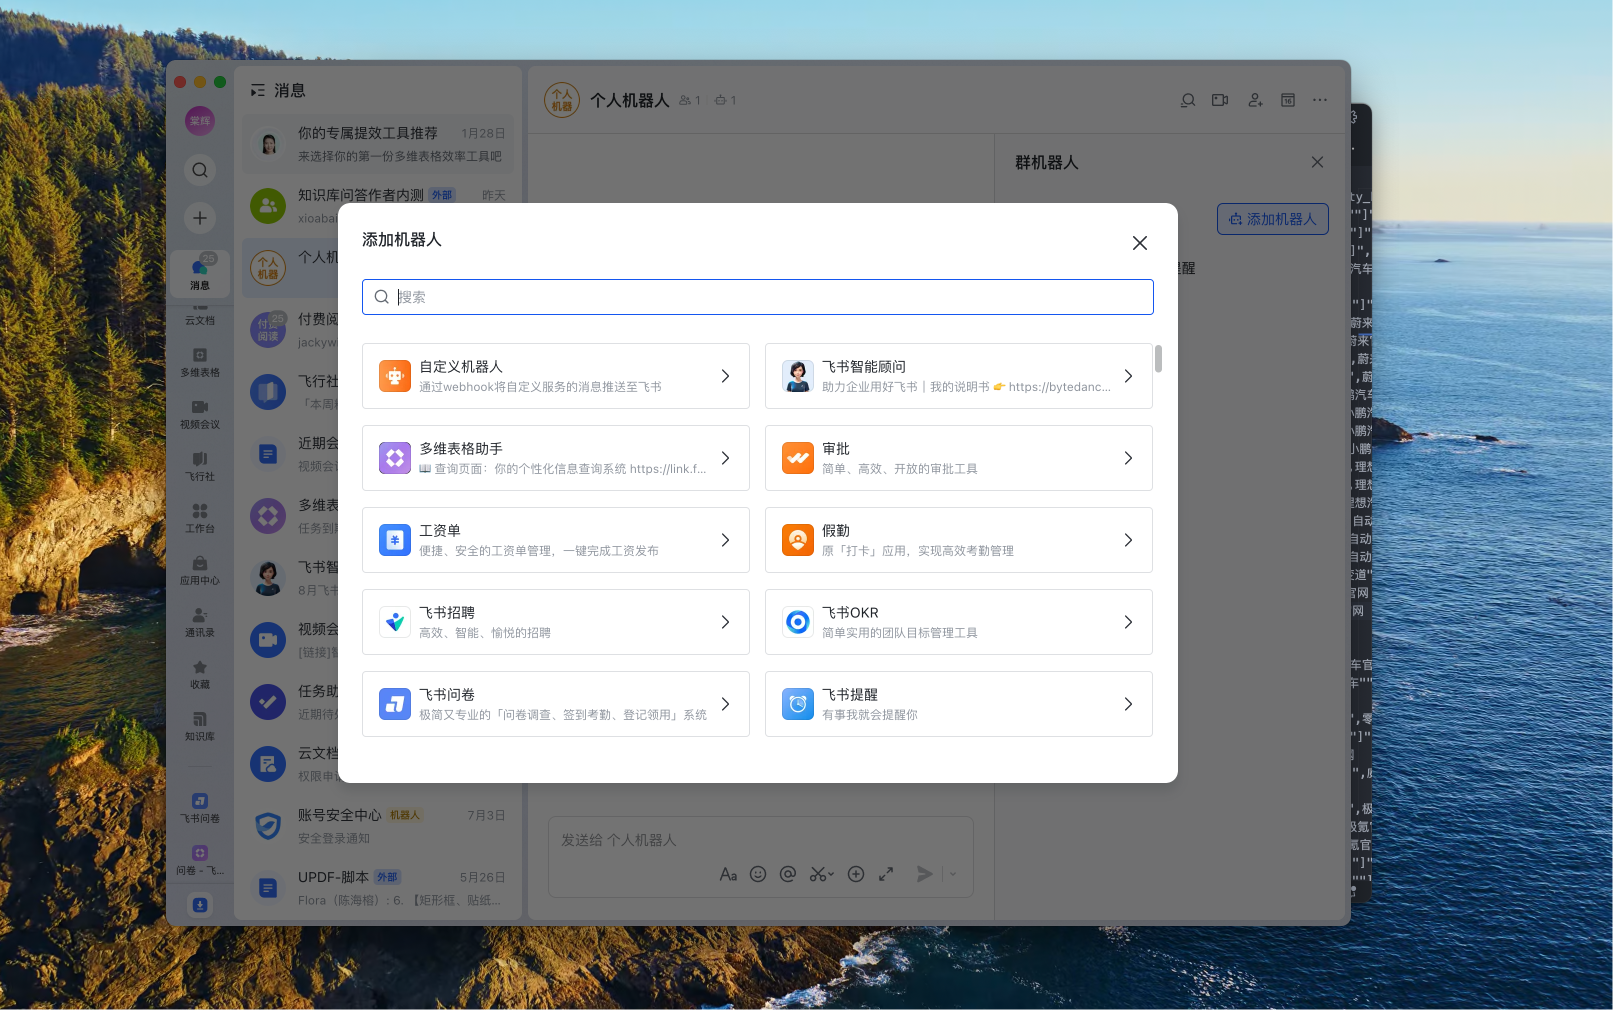Click the 添加机器人 button in side panel
The width and height of the screenshot is (1613, 1010).
click(x=1273, y=219)
